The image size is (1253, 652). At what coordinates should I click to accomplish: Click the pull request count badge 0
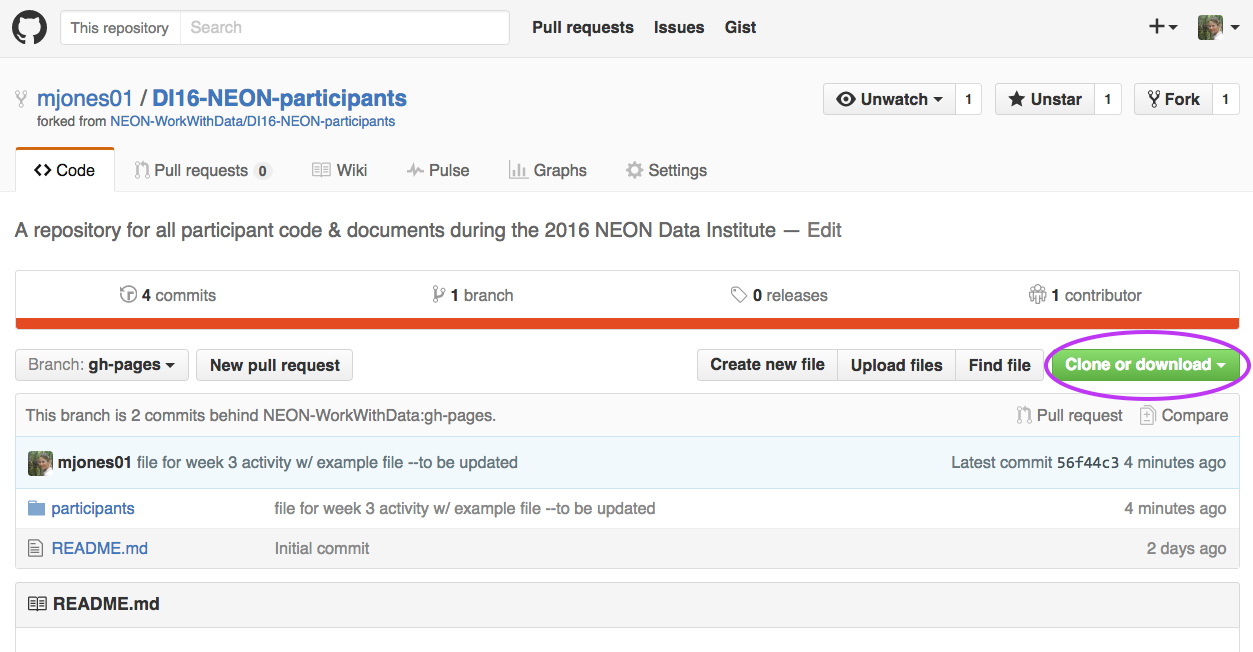pyautogui.click(x=263, y=171)
